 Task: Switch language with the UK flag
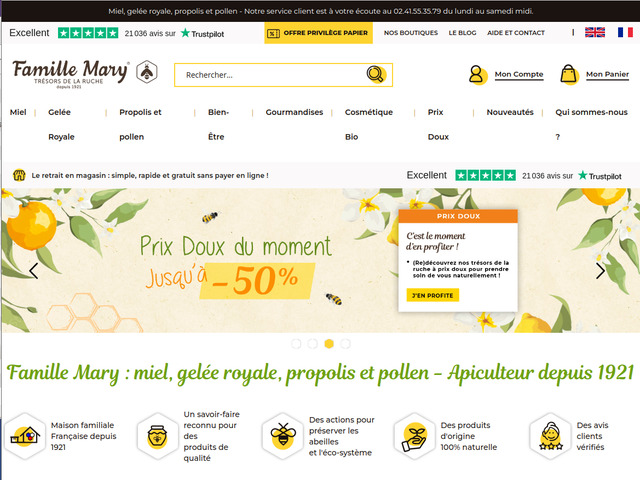point(595,32)
